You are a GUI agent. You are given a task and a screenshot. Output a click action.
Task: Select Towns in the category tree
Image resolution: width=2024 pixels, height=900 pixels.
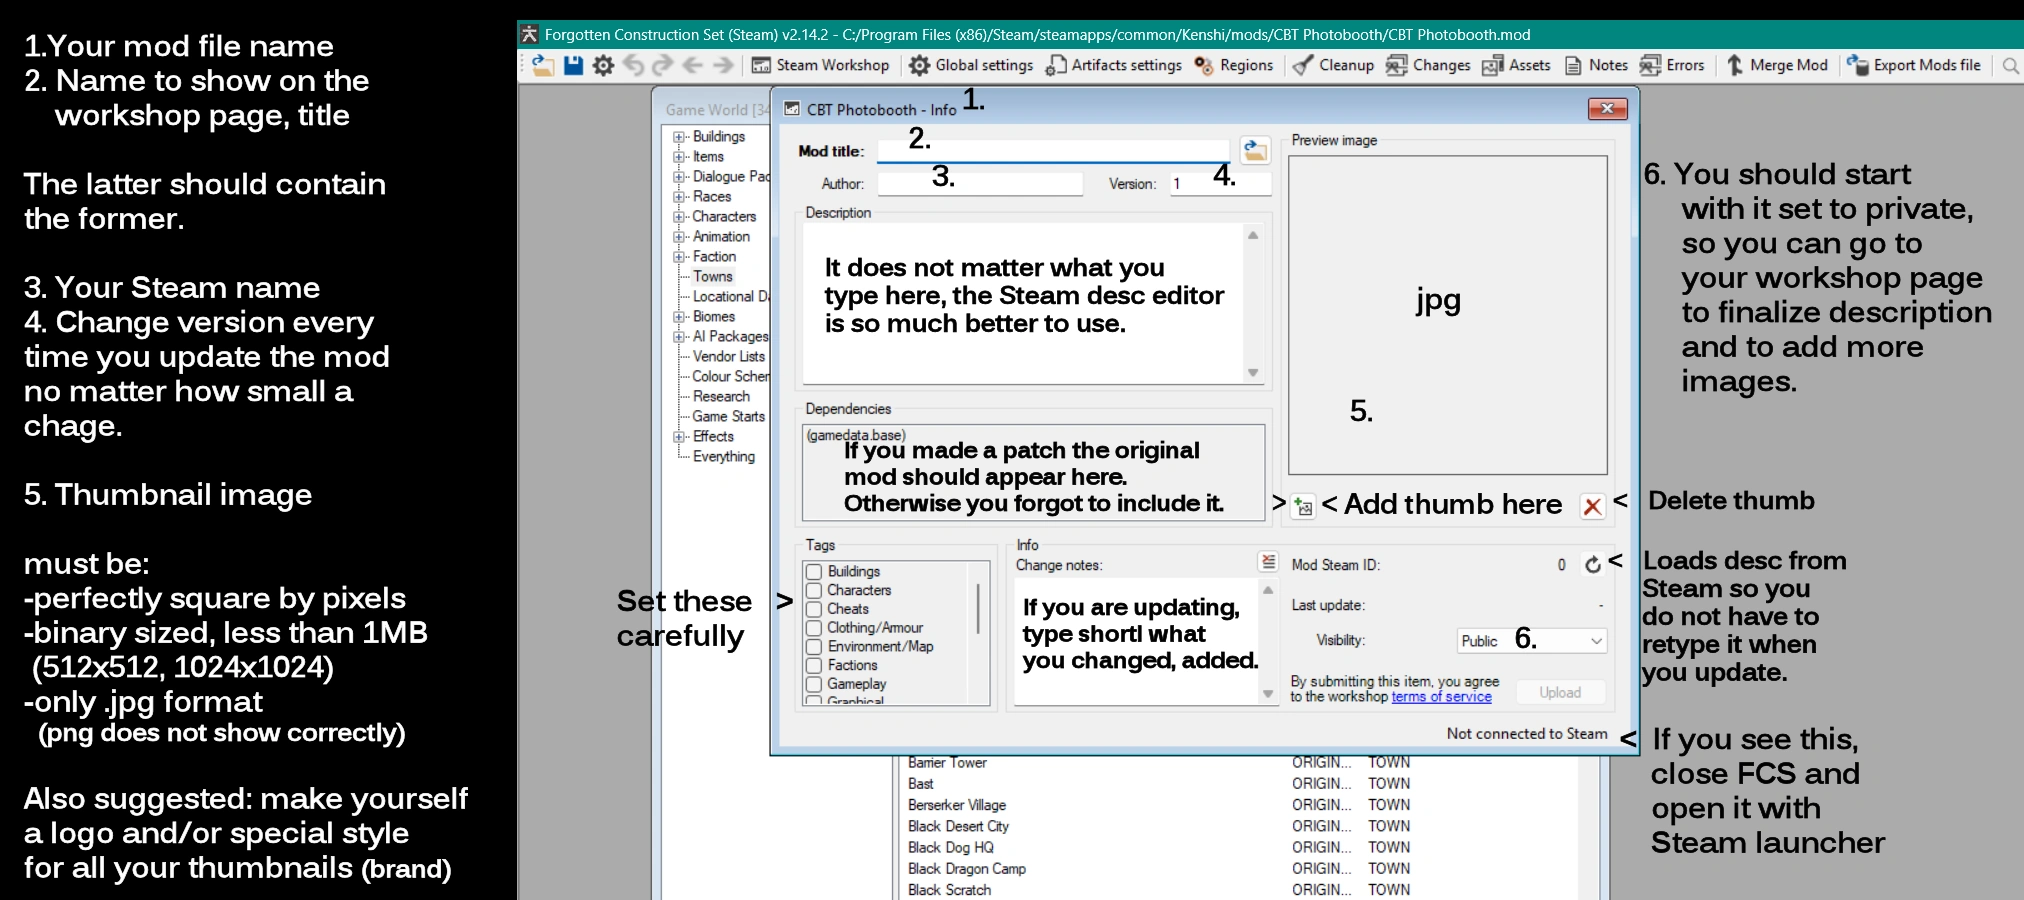click(x=713, y=277)
